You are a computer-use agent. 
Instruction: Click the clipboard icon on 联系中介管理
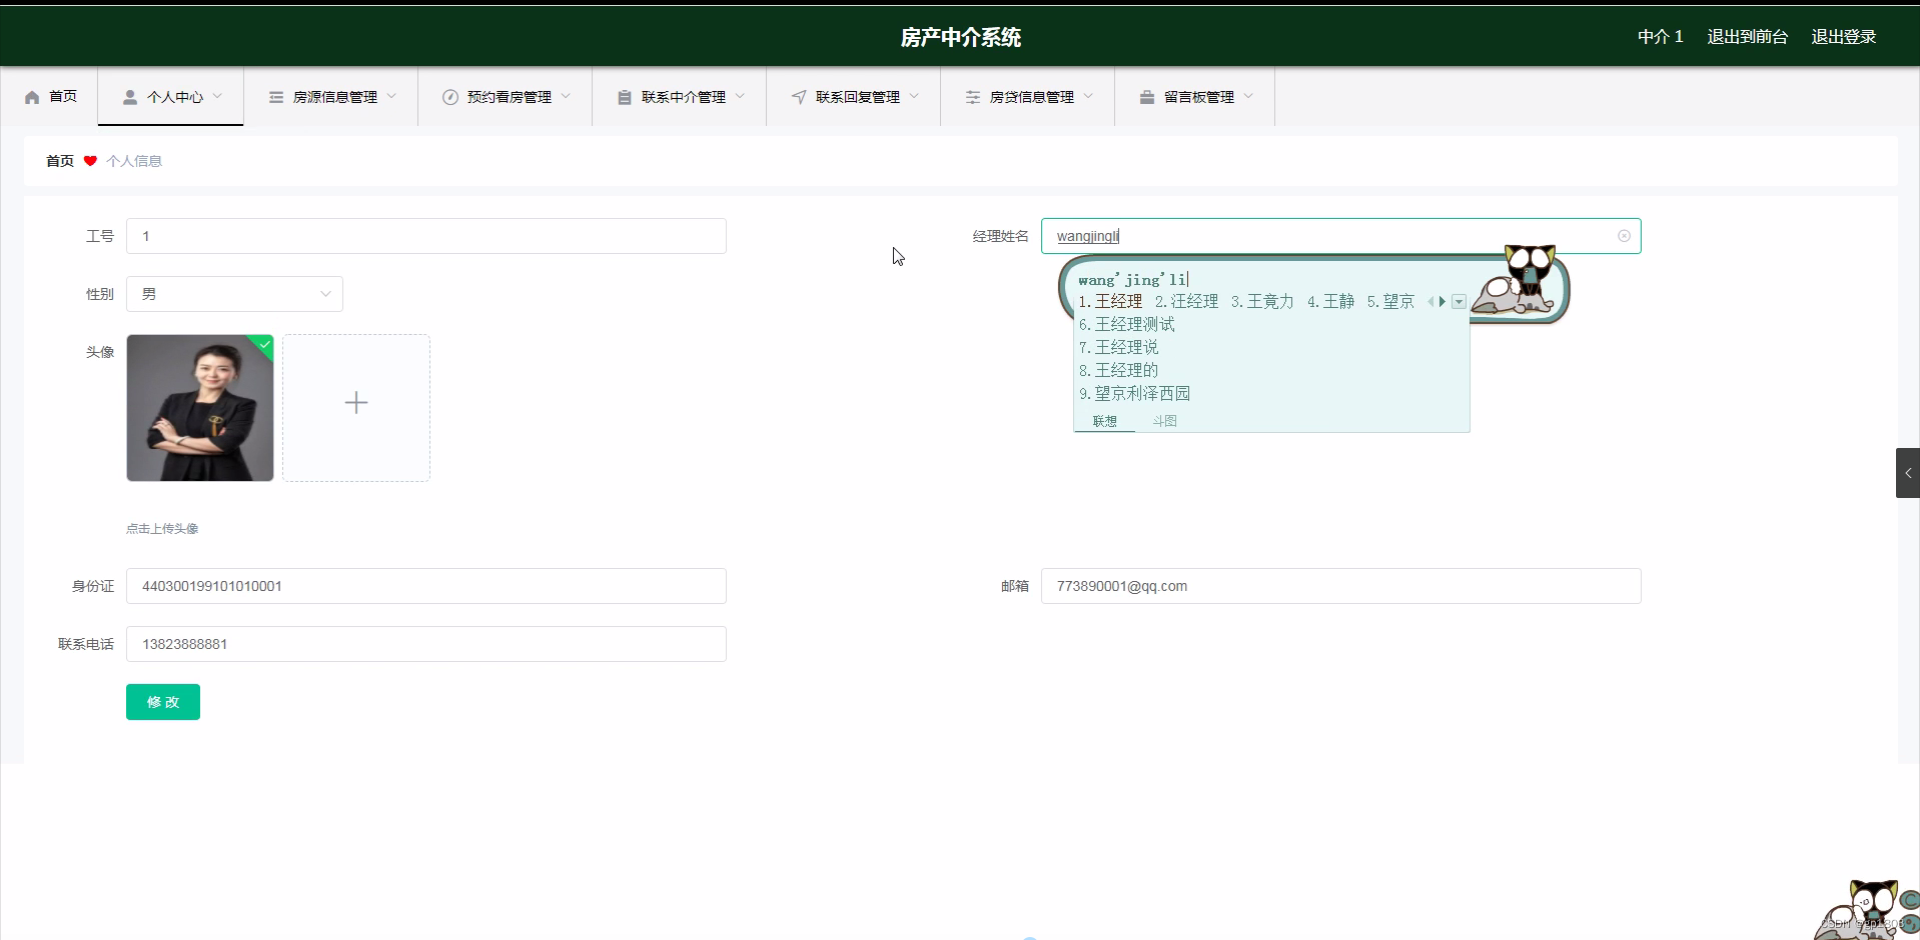point(623,96)
